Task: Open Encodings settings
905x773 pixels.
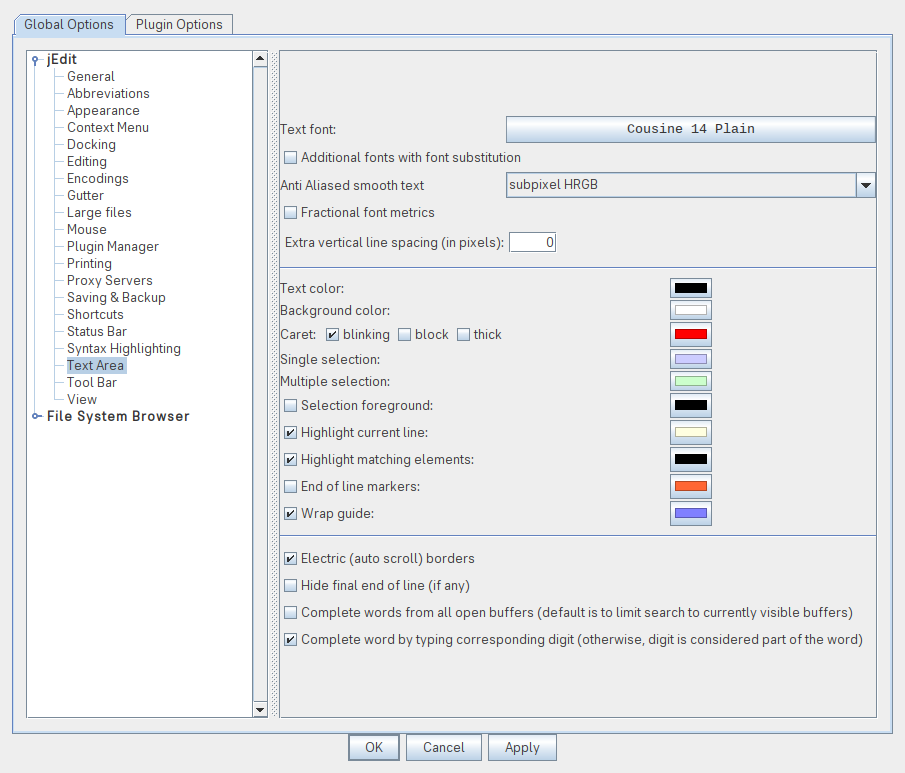Action: pyautogui.click(x=98, y=178)
